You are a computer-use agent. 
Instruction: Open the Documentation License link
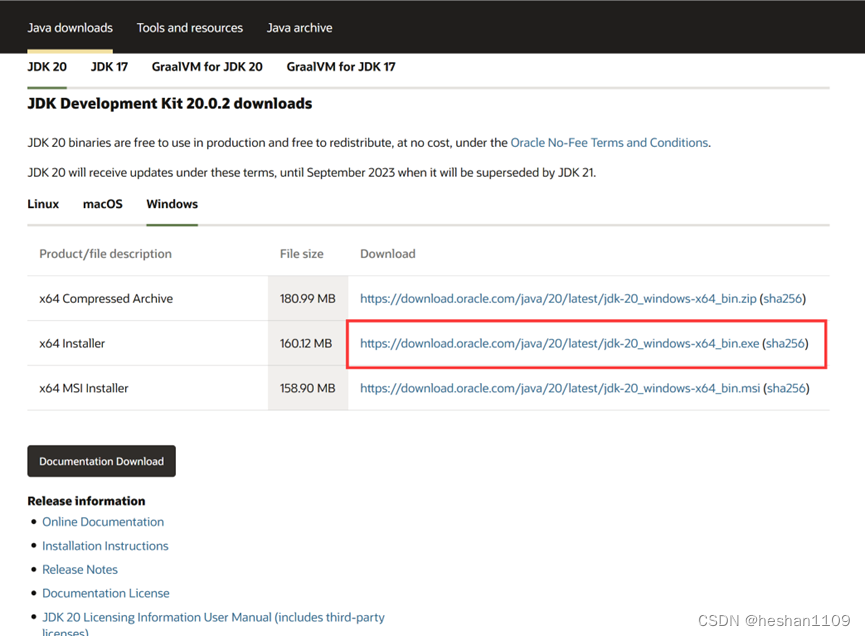point(106,593)
